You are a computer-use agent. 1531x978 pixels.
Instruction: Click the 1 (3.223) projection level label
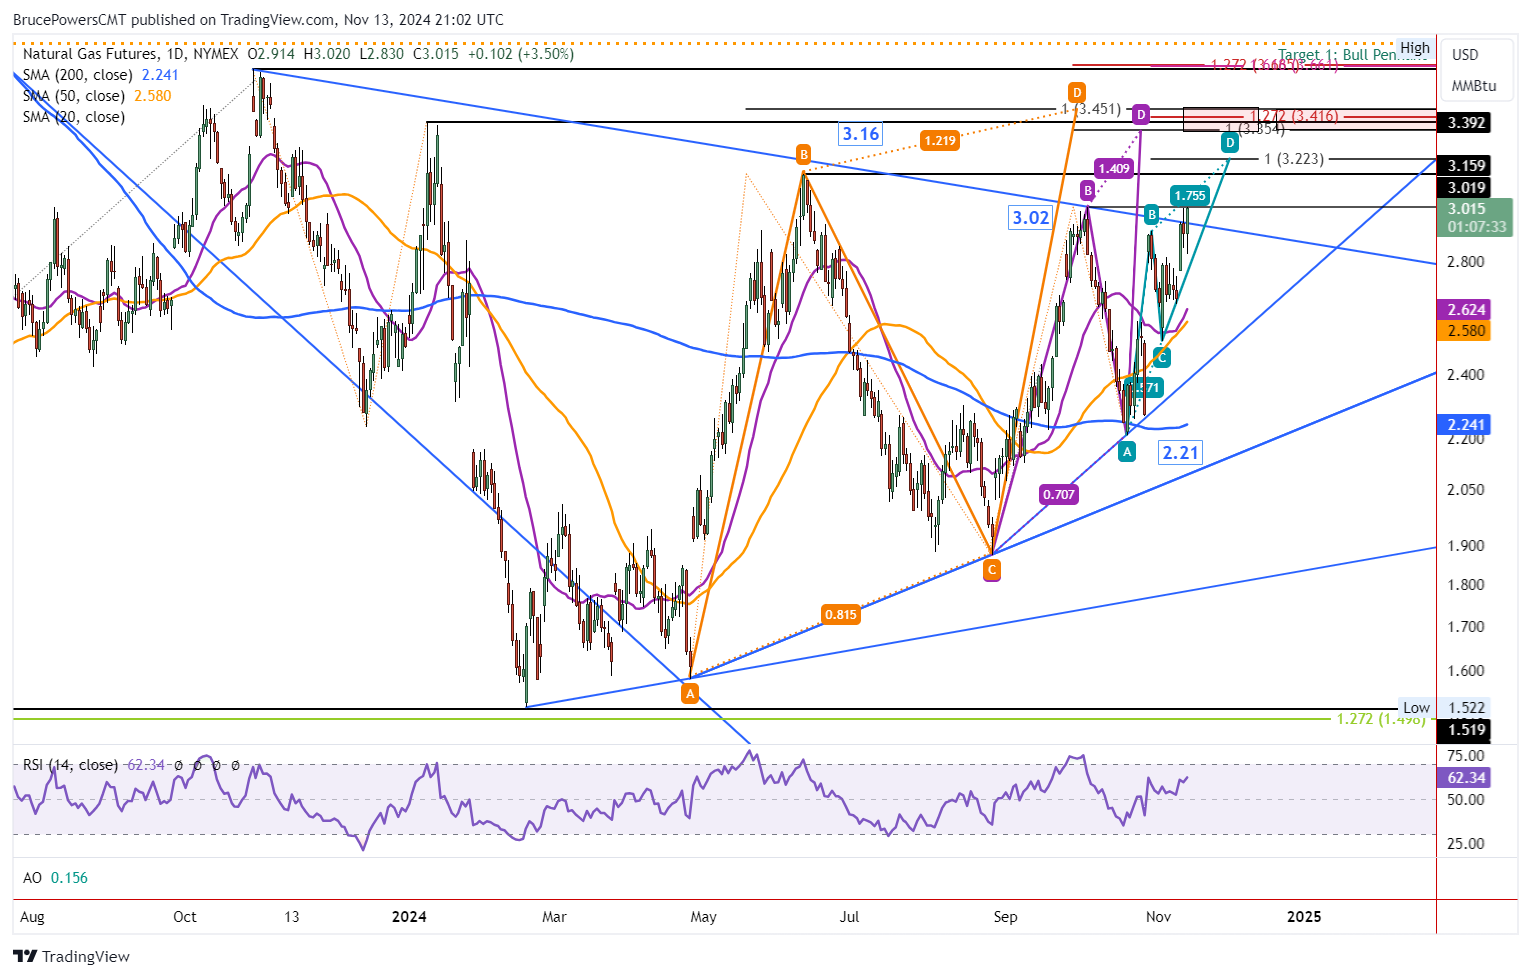coord(1294,159)
